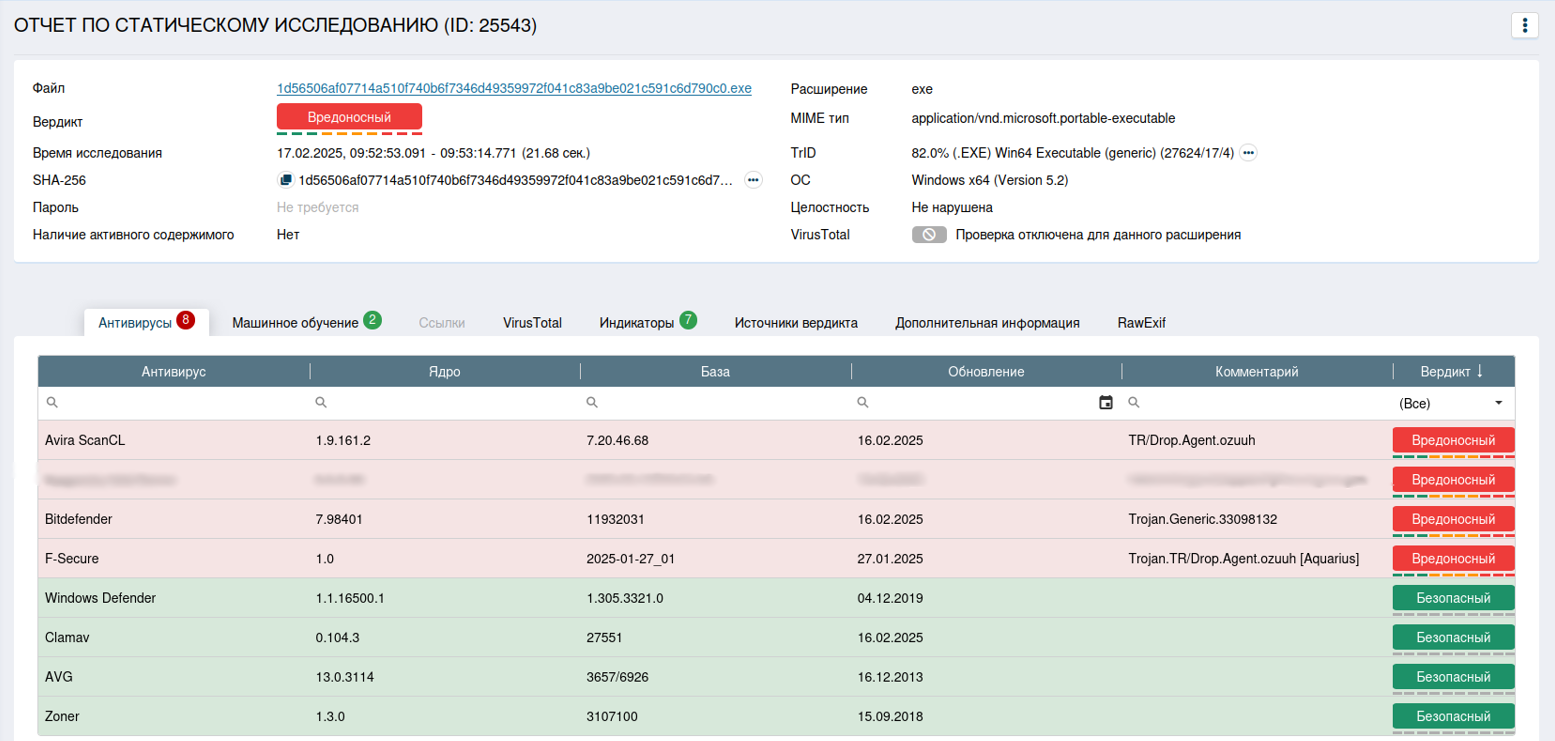Open calendar picker in Обновление filter
This screenshot has height=741, width=1555.
pos(1105,403)
